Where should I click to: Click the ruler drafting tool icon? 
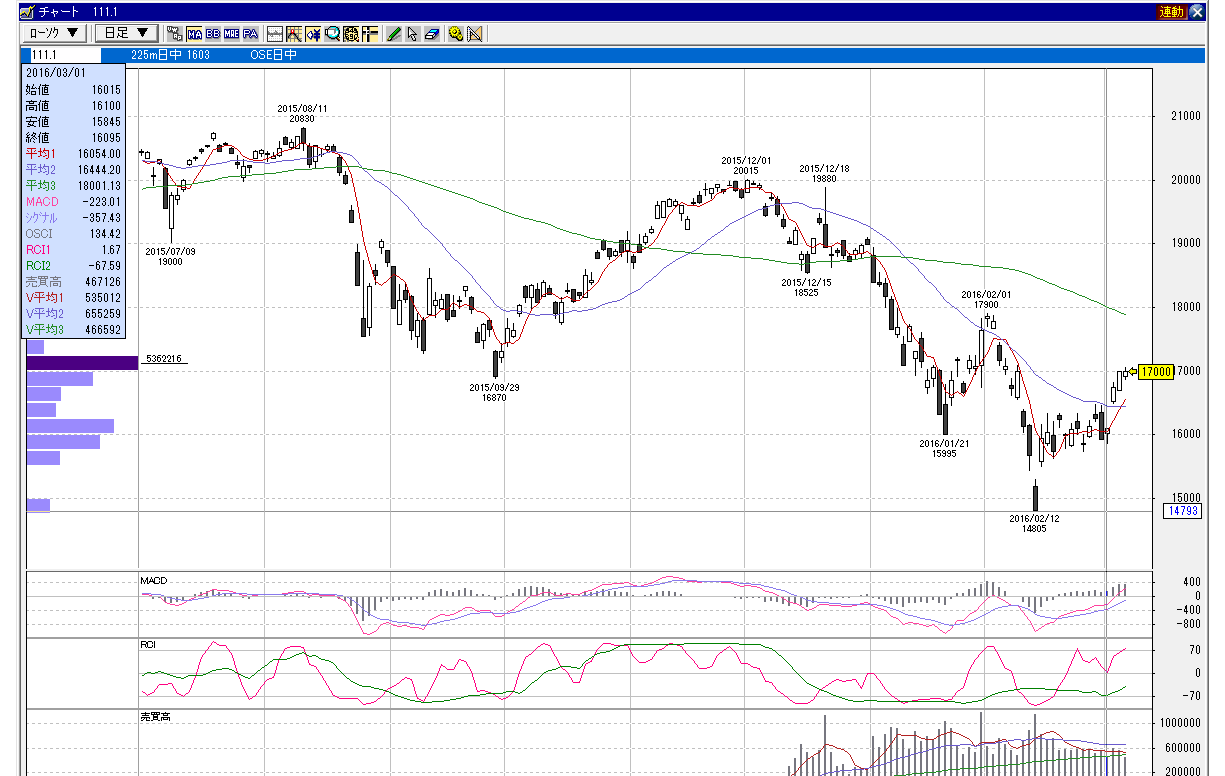473,33
